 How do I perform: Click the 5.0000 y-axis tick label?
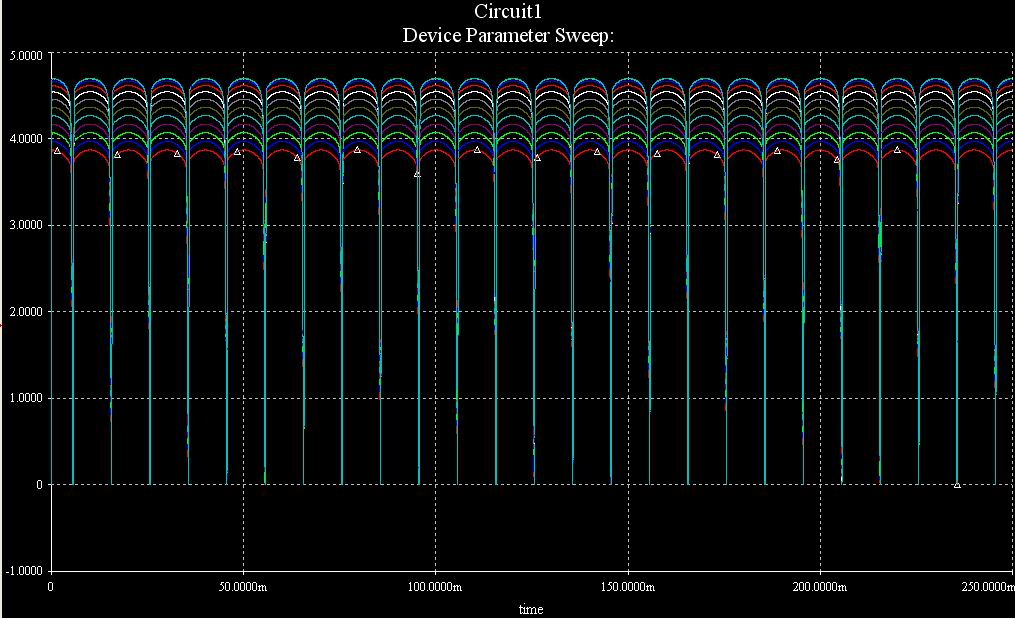pos(23,53)
